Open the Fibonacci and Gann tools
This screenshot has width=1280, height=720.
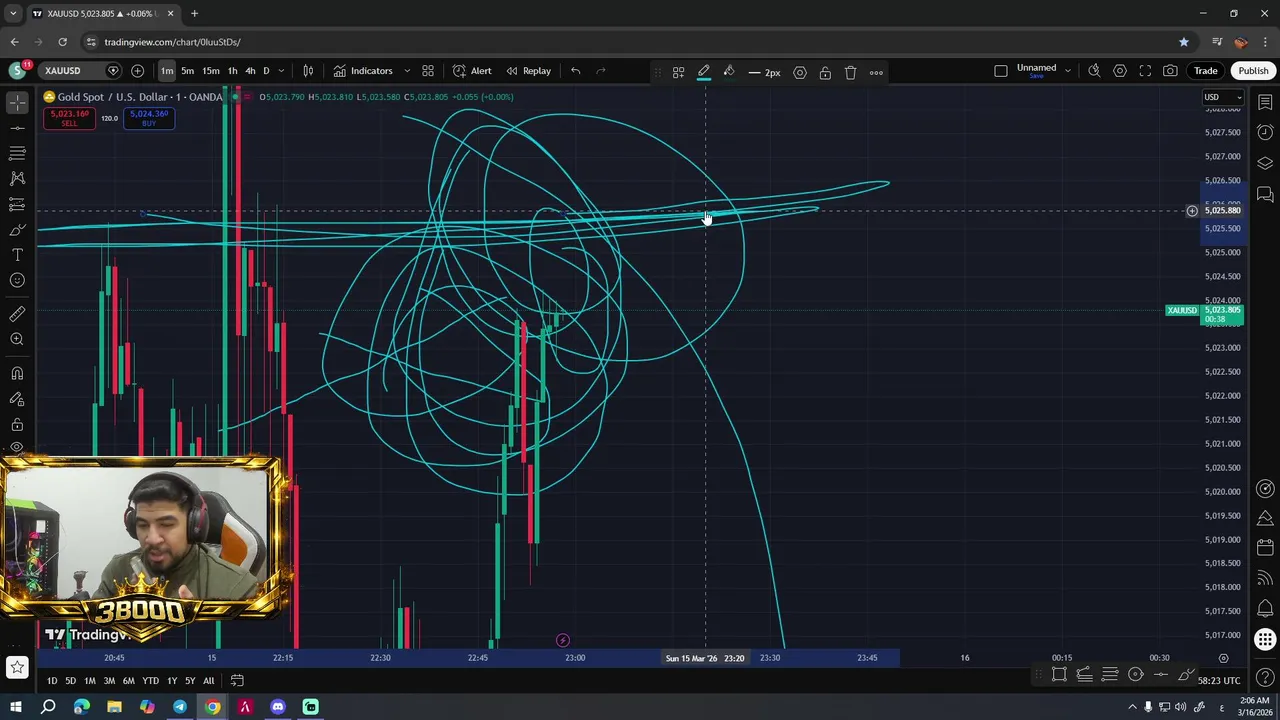(17, 153)
